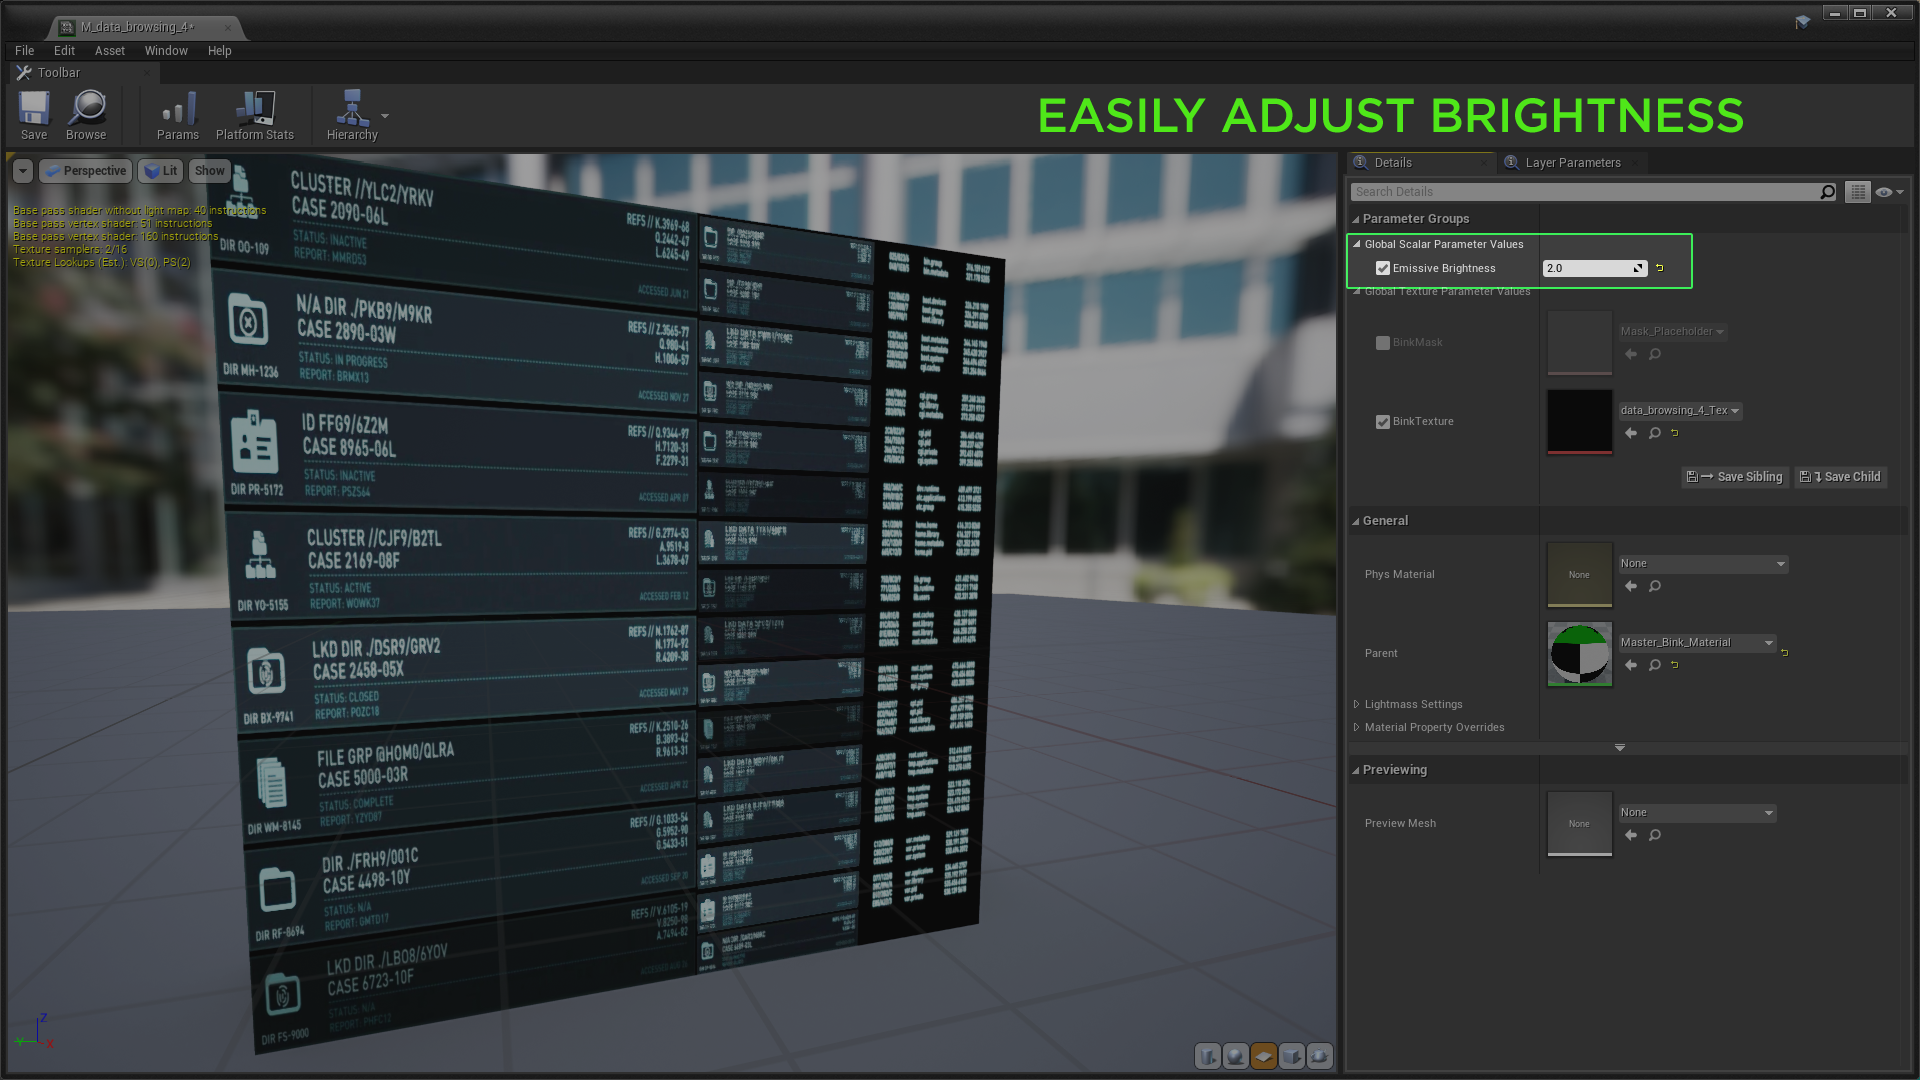Expand Material Property Overrides section
The height and width of the screenshot is (1080, 1920).
[1434, 727]
